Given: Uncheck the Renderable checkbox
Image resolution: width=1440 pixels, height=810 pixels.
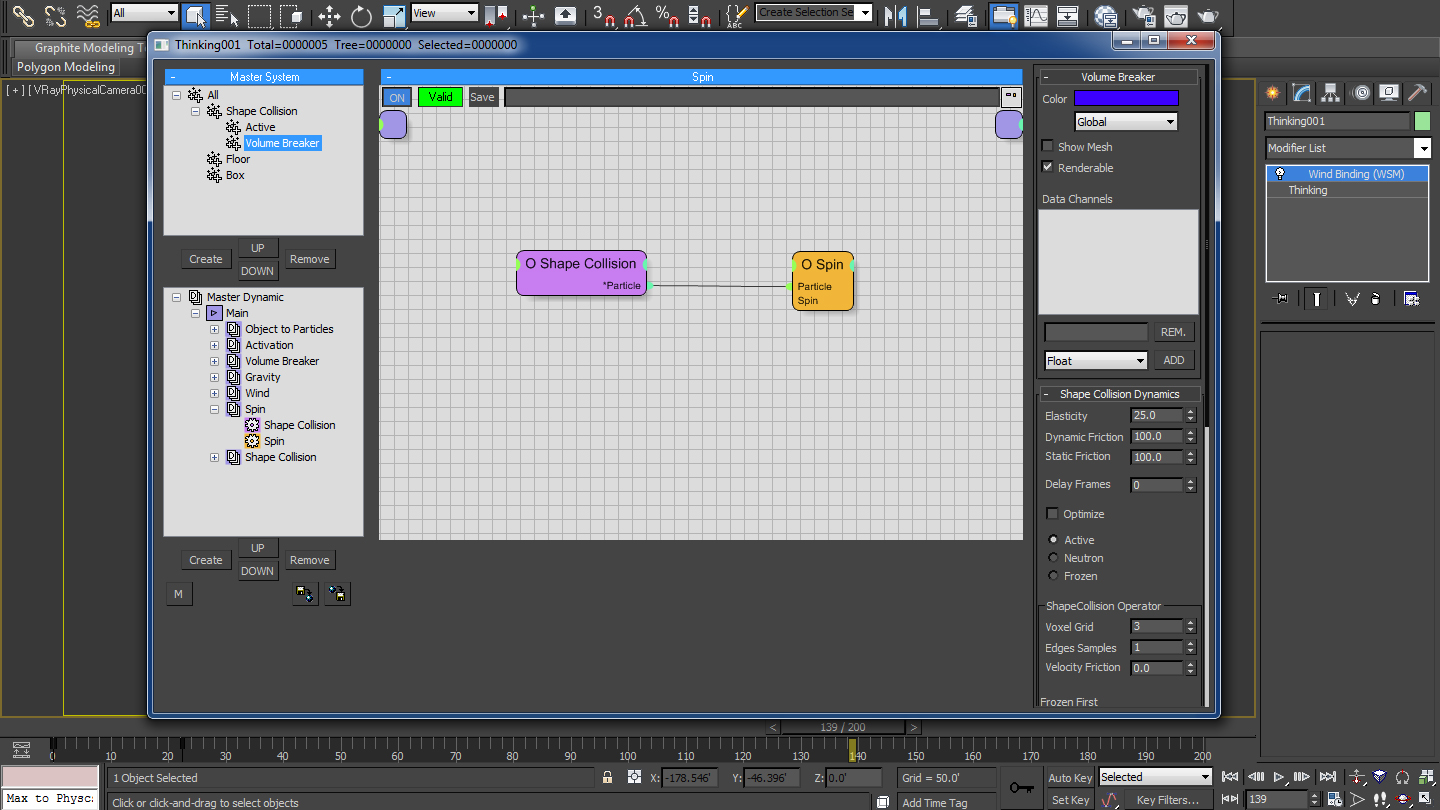Looking at the screenshot, I should pos(1048,167).
